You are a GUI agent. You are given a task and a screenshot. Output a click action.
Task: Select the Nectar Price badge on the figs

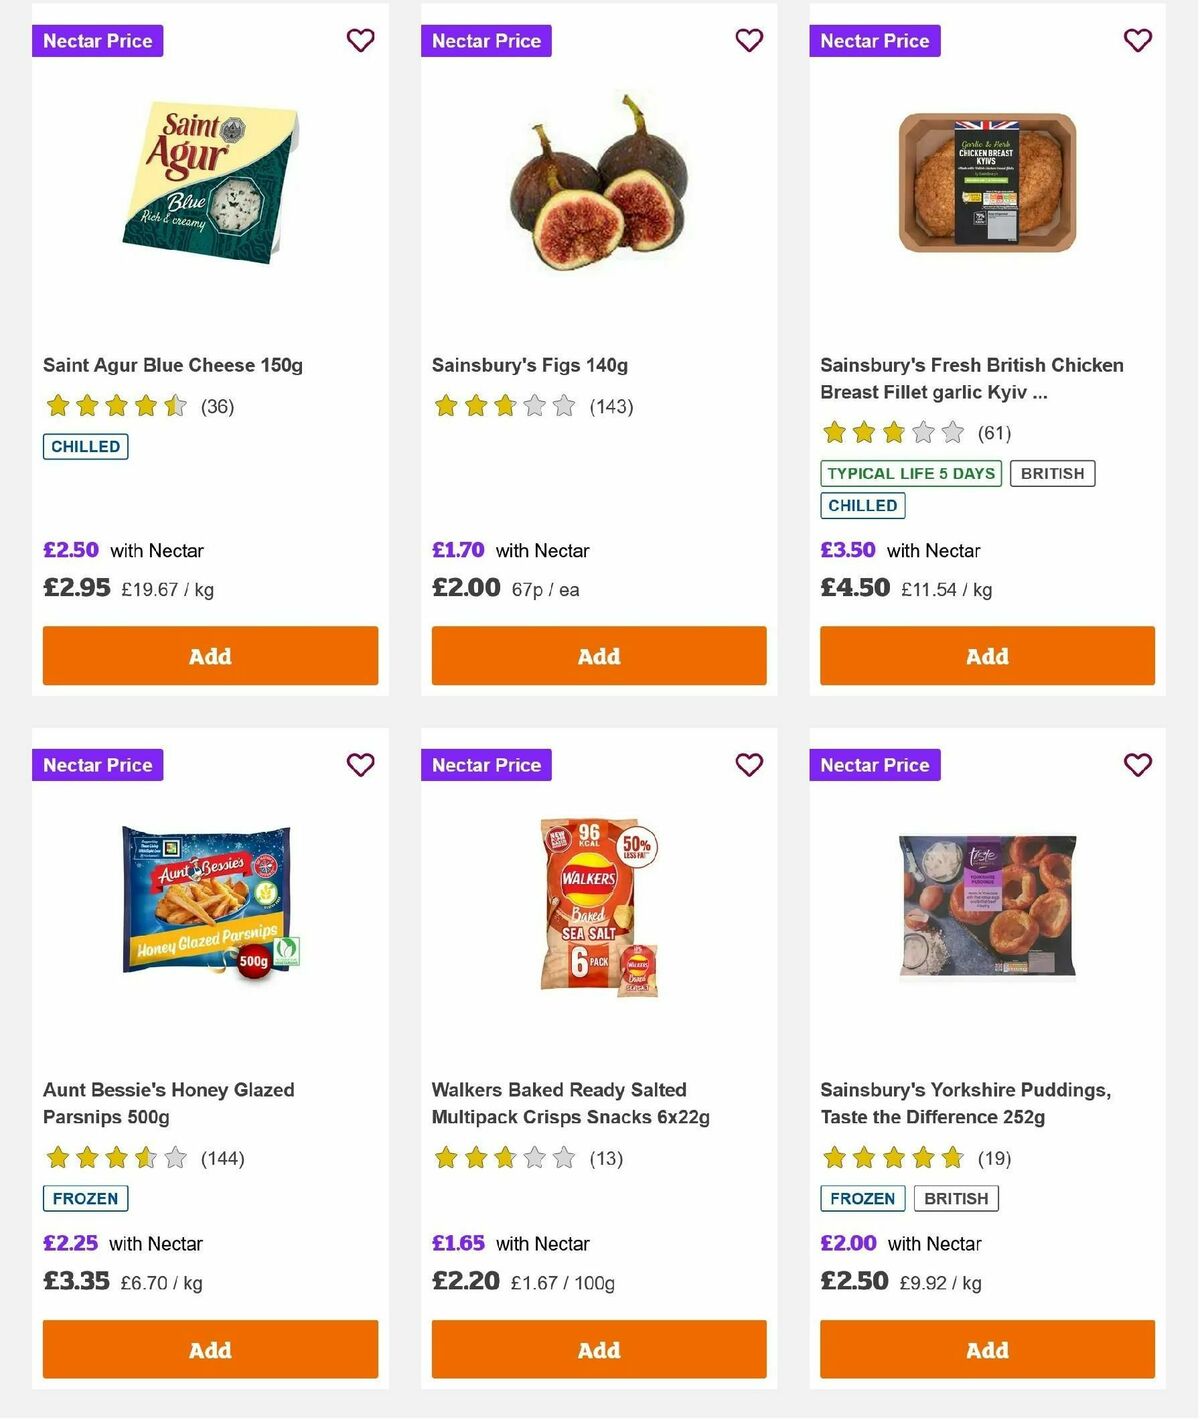(x=486, y=41)
